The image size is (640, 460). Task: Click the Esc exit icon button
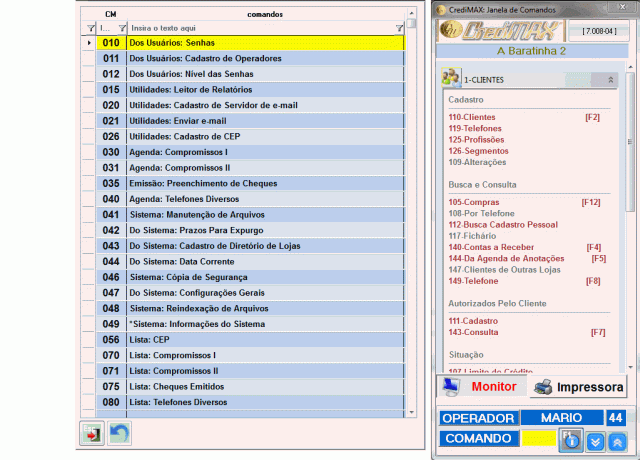(92, 435)
